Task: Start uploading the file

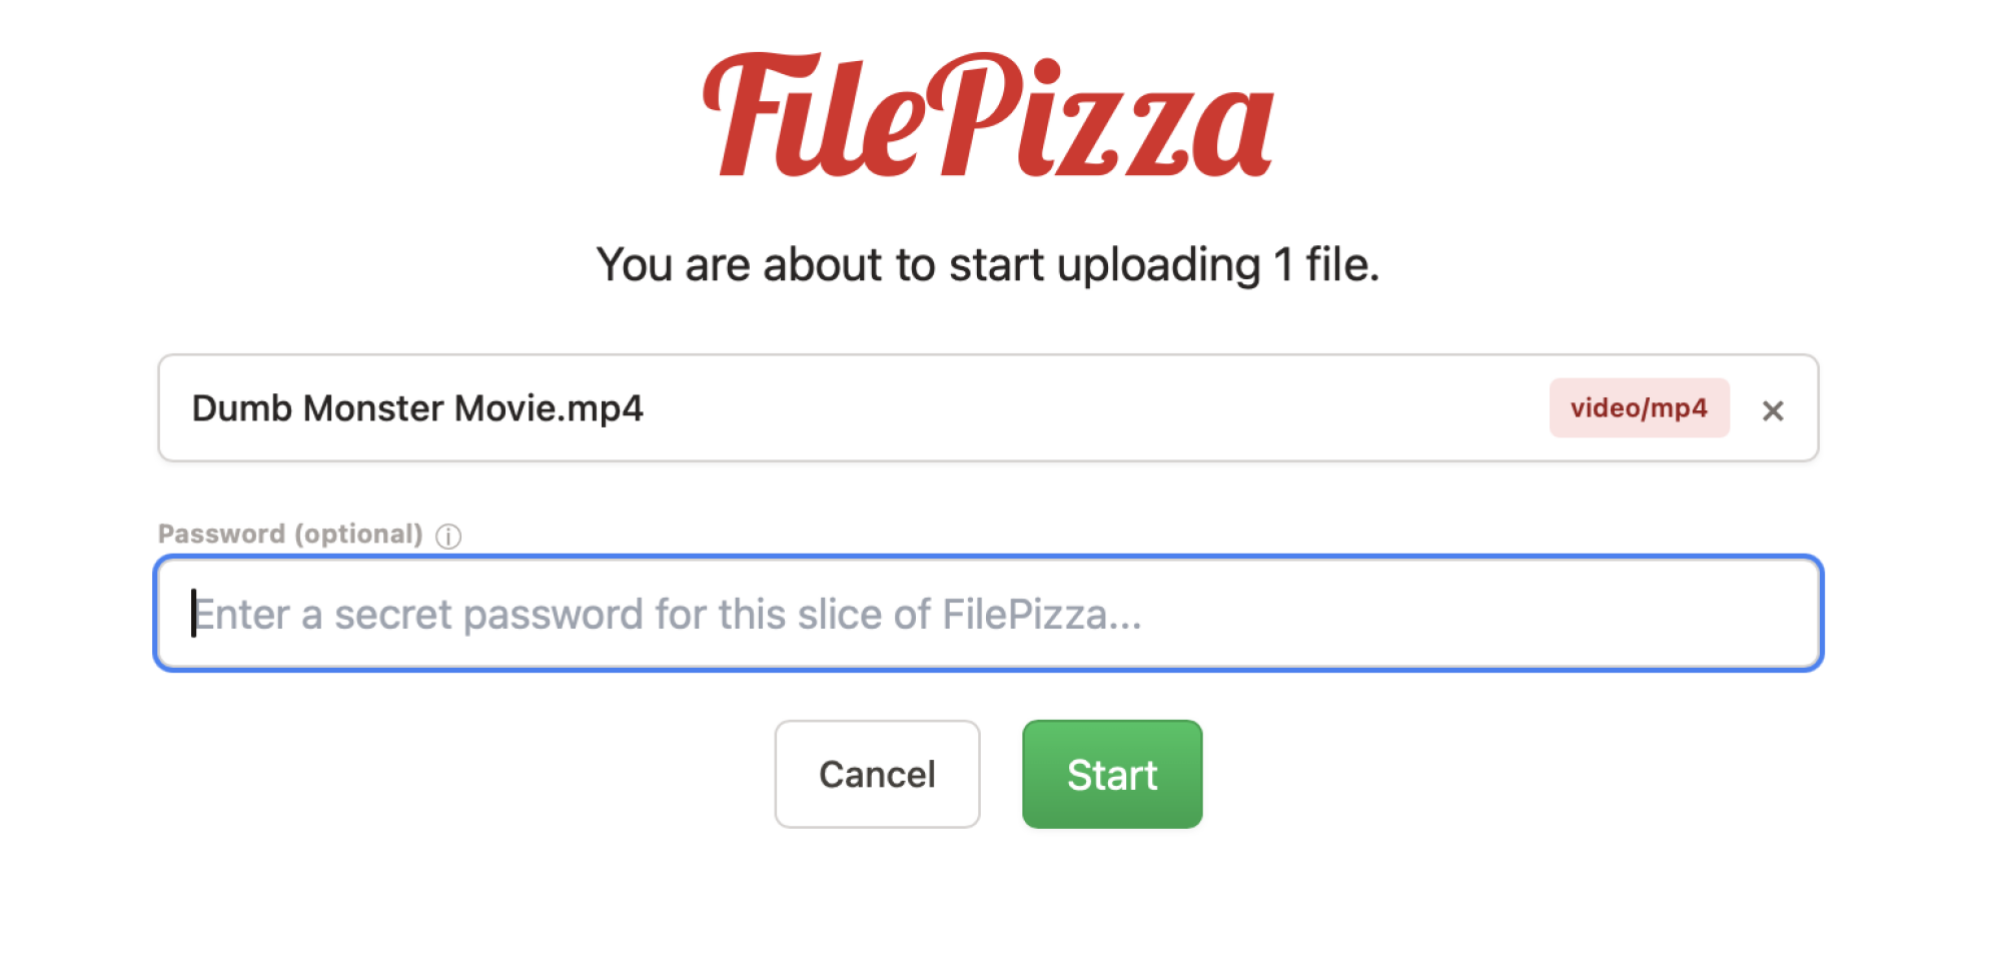Action: pos(1111,774)
